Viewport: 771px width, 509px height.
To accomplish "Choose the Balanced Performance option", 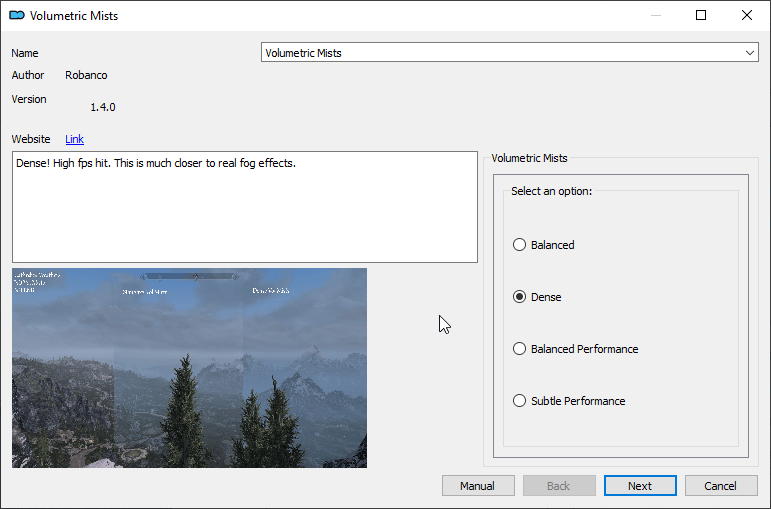I will [575, 349].
